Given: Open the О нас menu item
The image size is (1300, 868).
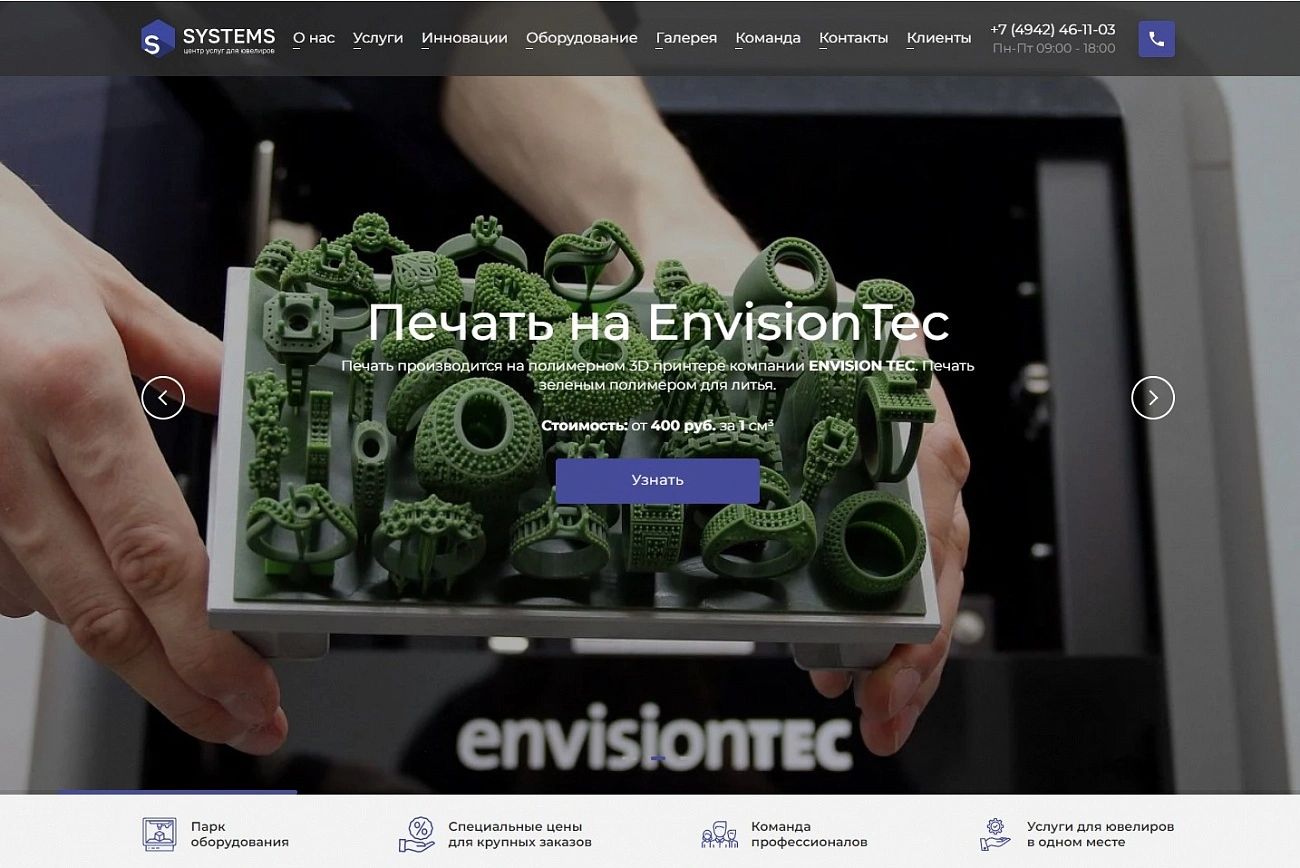Looking at the screenshot, I should coord(314,38).
